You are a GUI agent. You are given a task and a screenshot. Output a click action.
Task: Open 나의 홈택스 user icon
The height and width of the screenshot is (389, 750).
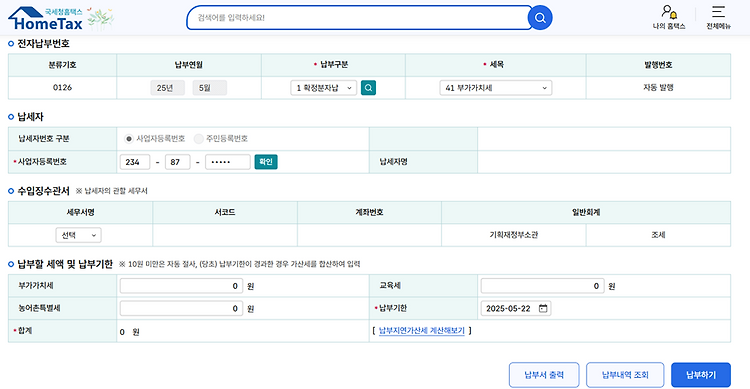click(x=669, y=17)
